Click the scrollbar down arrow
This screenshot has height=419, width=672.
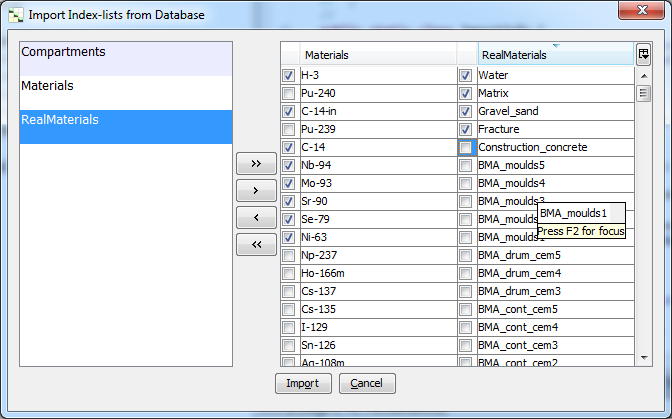click(x=644, y=358)
